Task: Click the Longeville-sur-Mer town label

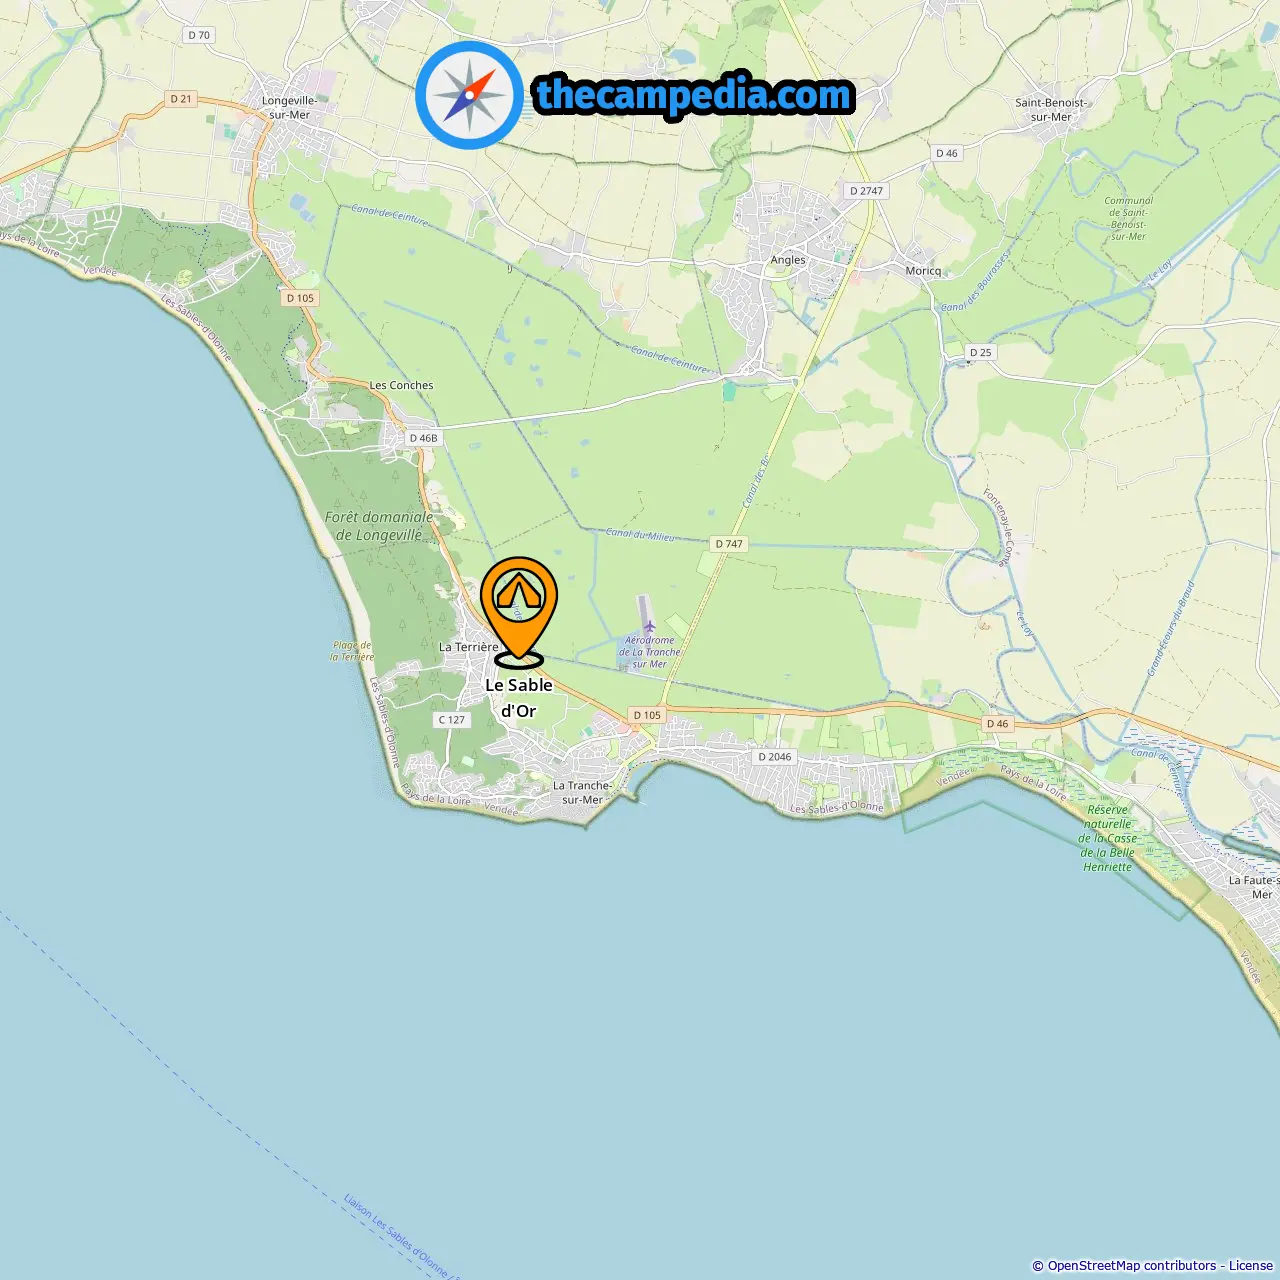Action: [289, 108]
